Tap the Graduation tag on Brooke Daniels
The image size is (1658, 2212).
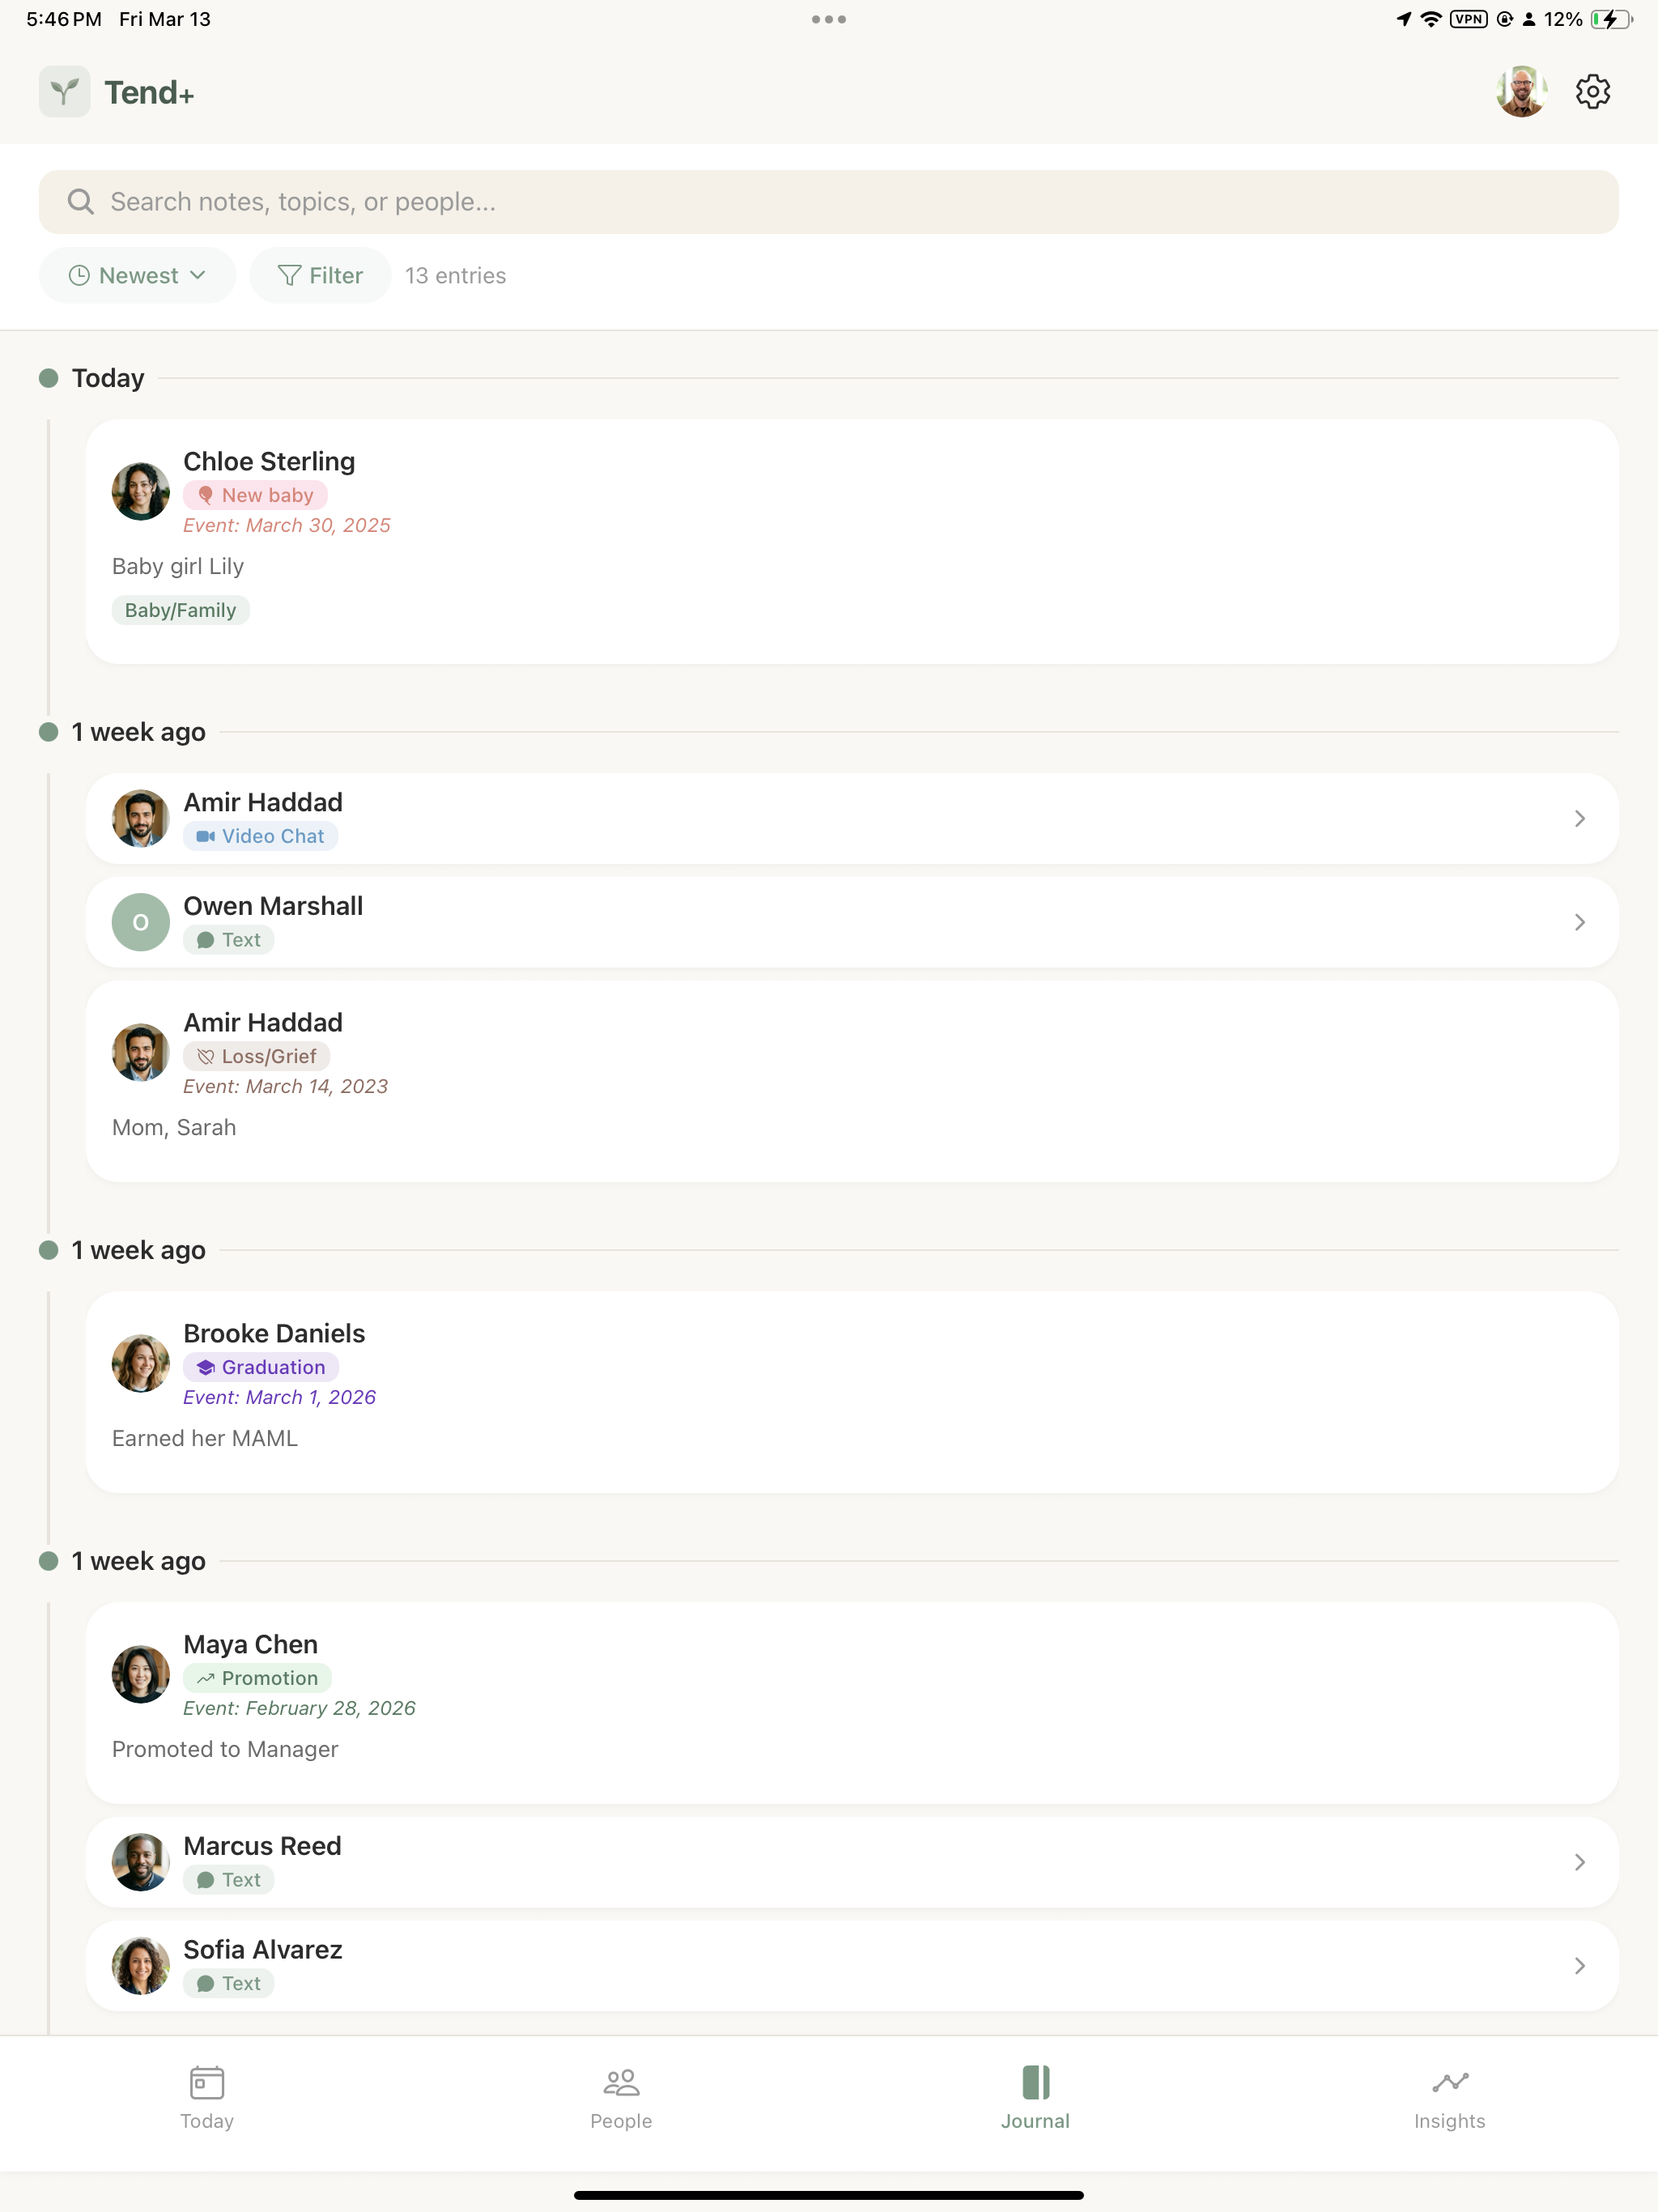click(x=261, y=1367)
